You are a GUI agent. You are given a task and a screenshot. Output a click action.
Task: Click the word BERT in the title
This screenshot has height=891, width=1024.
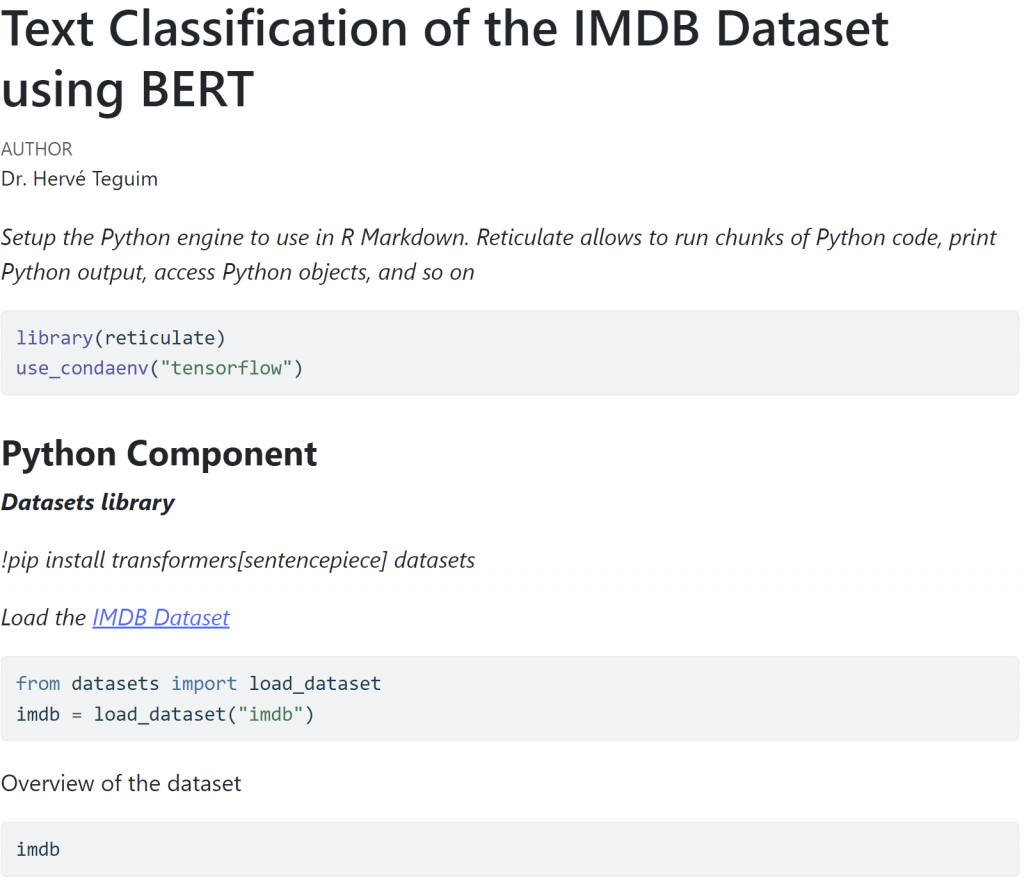197,89
